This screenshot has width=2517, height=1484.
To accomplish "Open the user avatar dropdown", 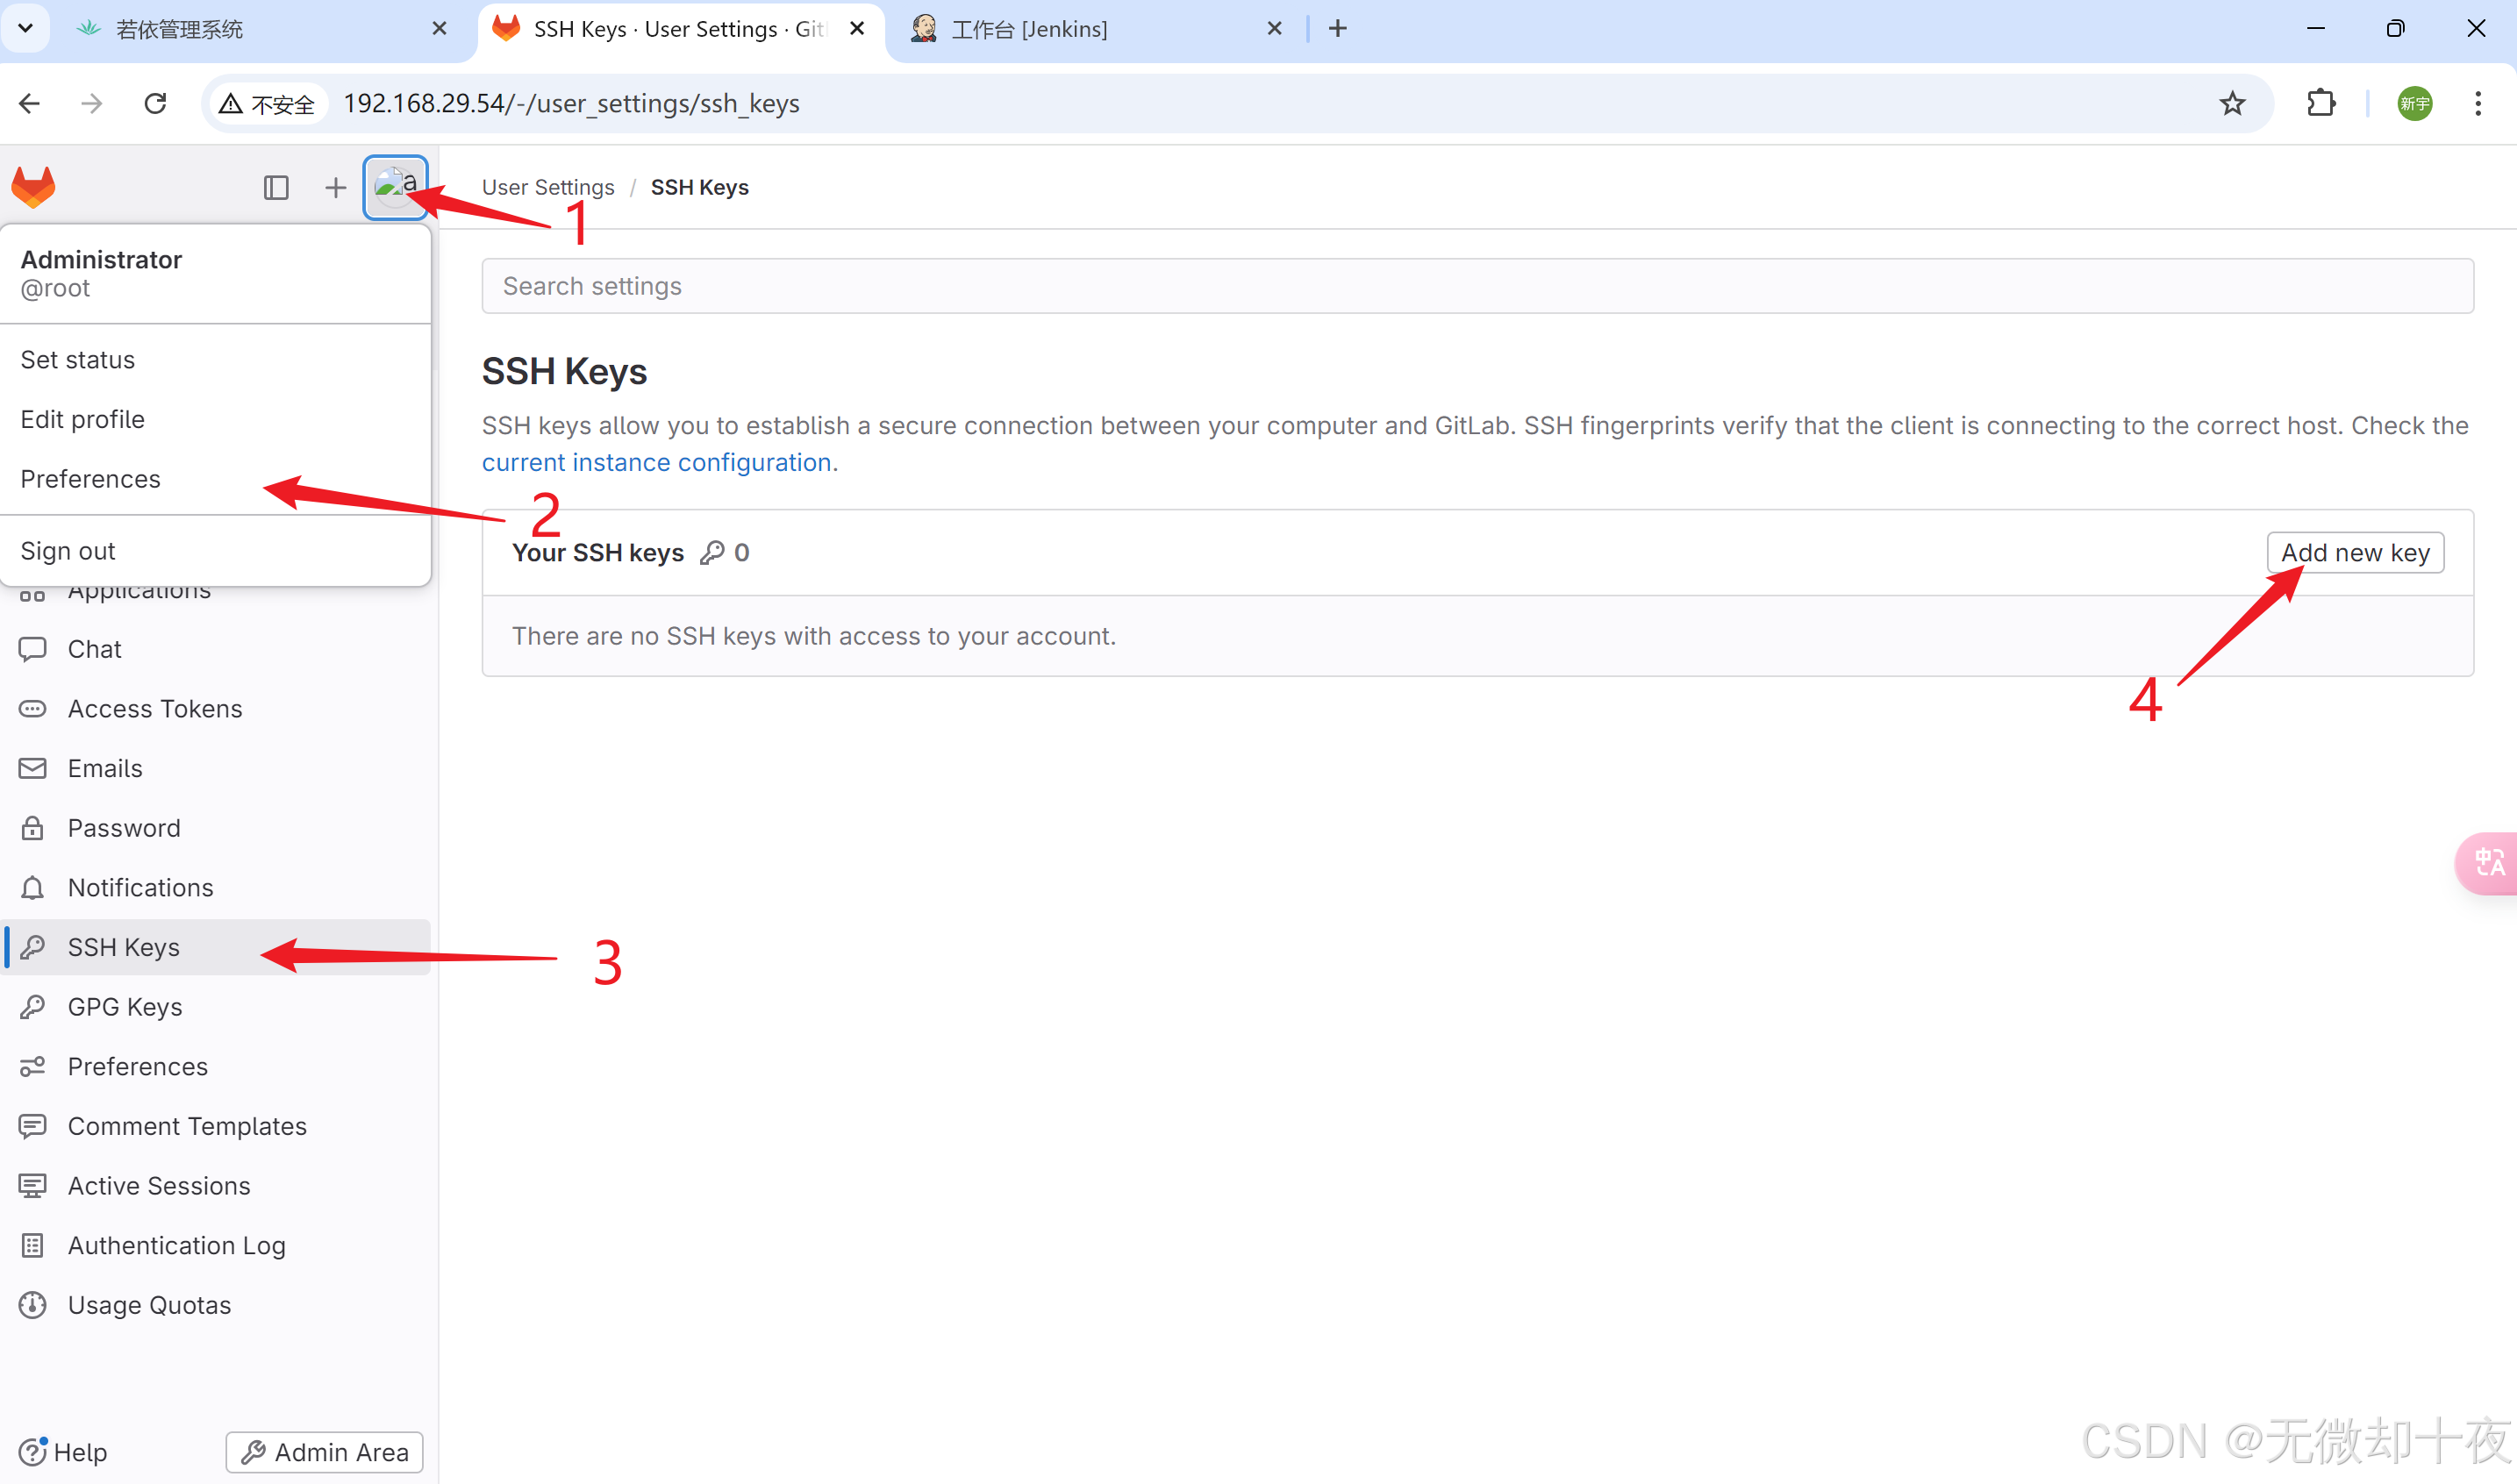I will pyautogui.click(x=395, y=187).
